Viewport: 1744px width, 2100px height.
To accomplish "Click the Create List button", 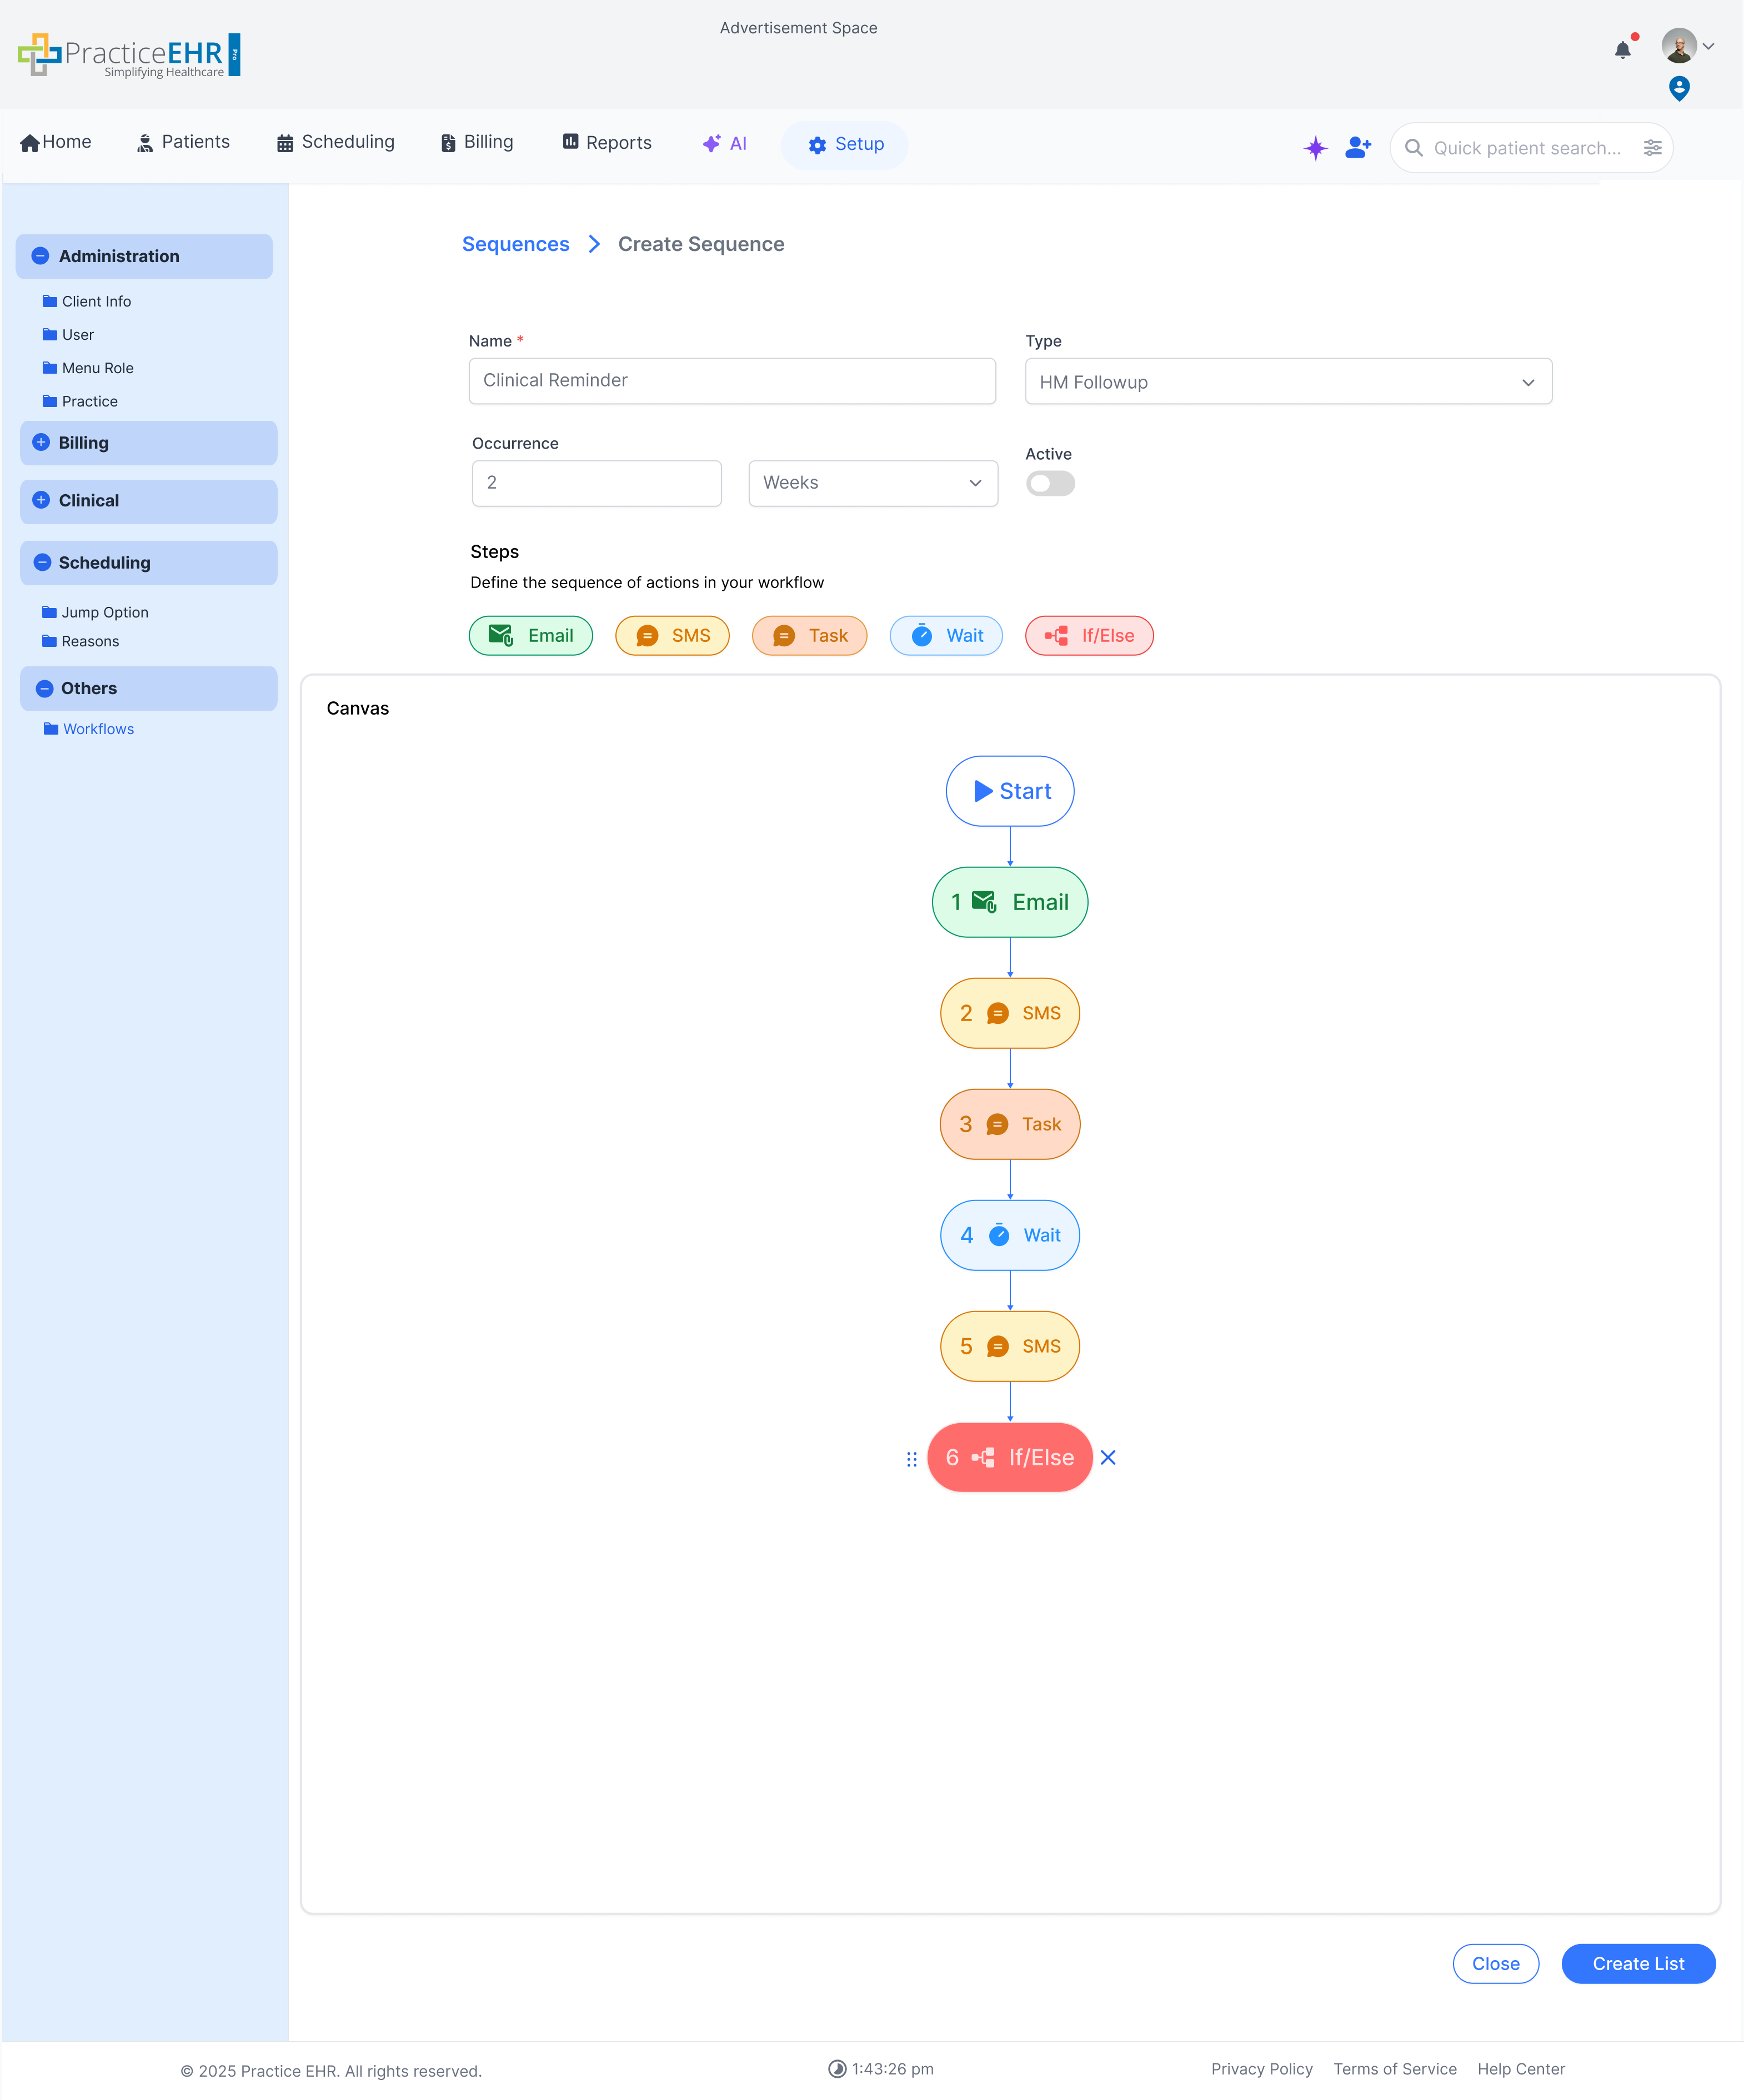I will click(x=1637, y=1963).
